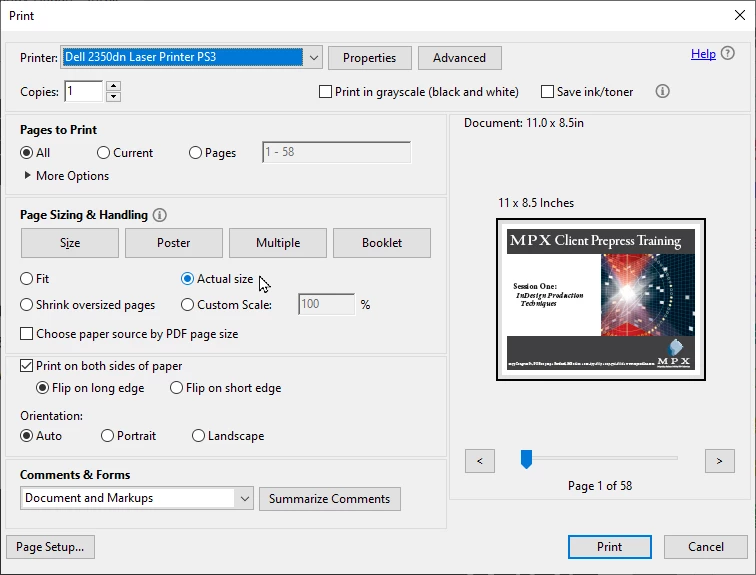Close the Print dialog with X
Viewport: 756px width, 575px height.
coord(740,15)
